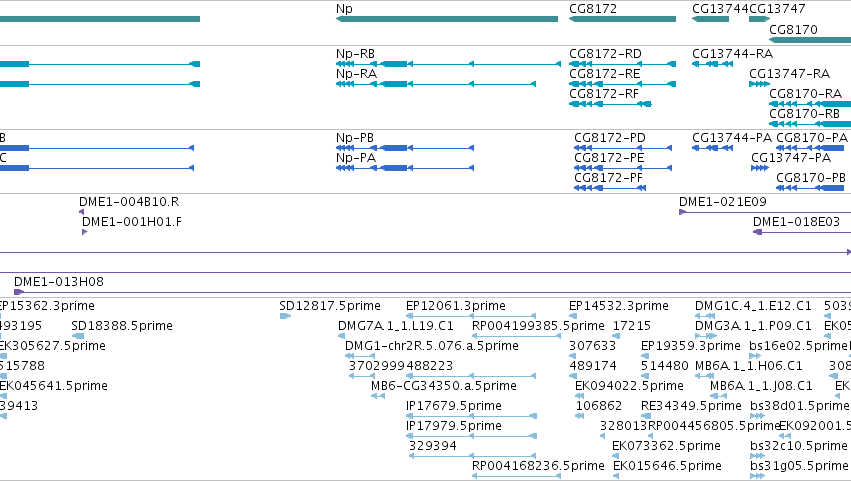Select the Np-RB transcript
The height and width of the screenshot is (481, 851).
pyautogui.click(x=448, y=64)
